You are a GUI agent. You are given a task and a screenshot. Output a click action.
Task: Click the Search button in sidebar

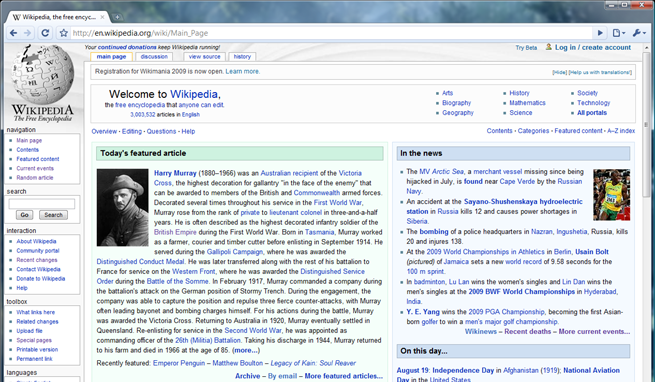pyautogui.click(x=53, y=215)
